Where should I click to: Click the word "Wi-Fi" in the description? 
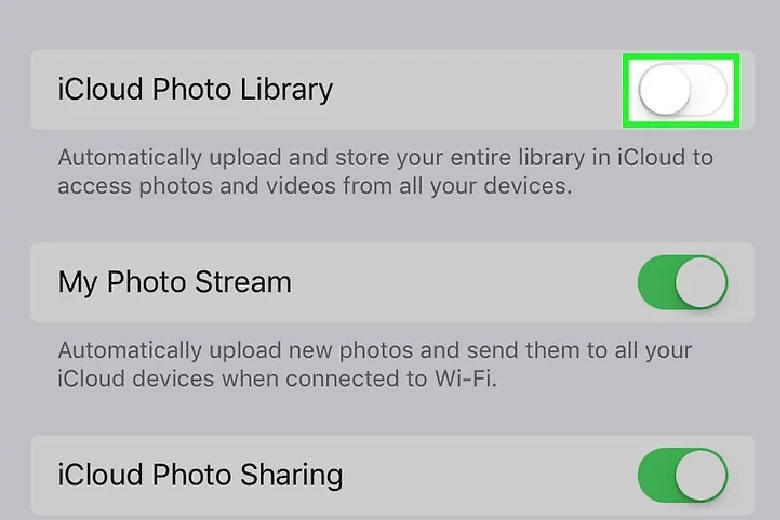coord(466,379)
